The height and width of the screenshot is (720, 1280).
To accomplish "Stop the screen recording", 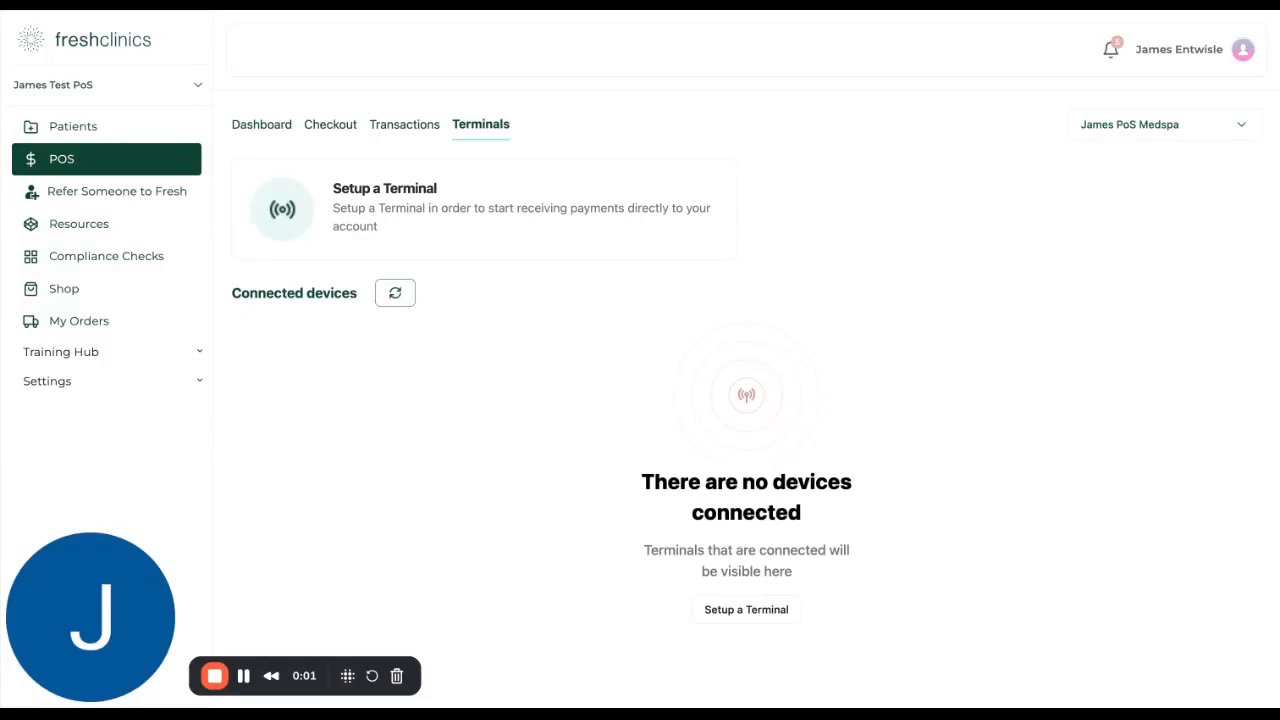I will pos(215,676).
